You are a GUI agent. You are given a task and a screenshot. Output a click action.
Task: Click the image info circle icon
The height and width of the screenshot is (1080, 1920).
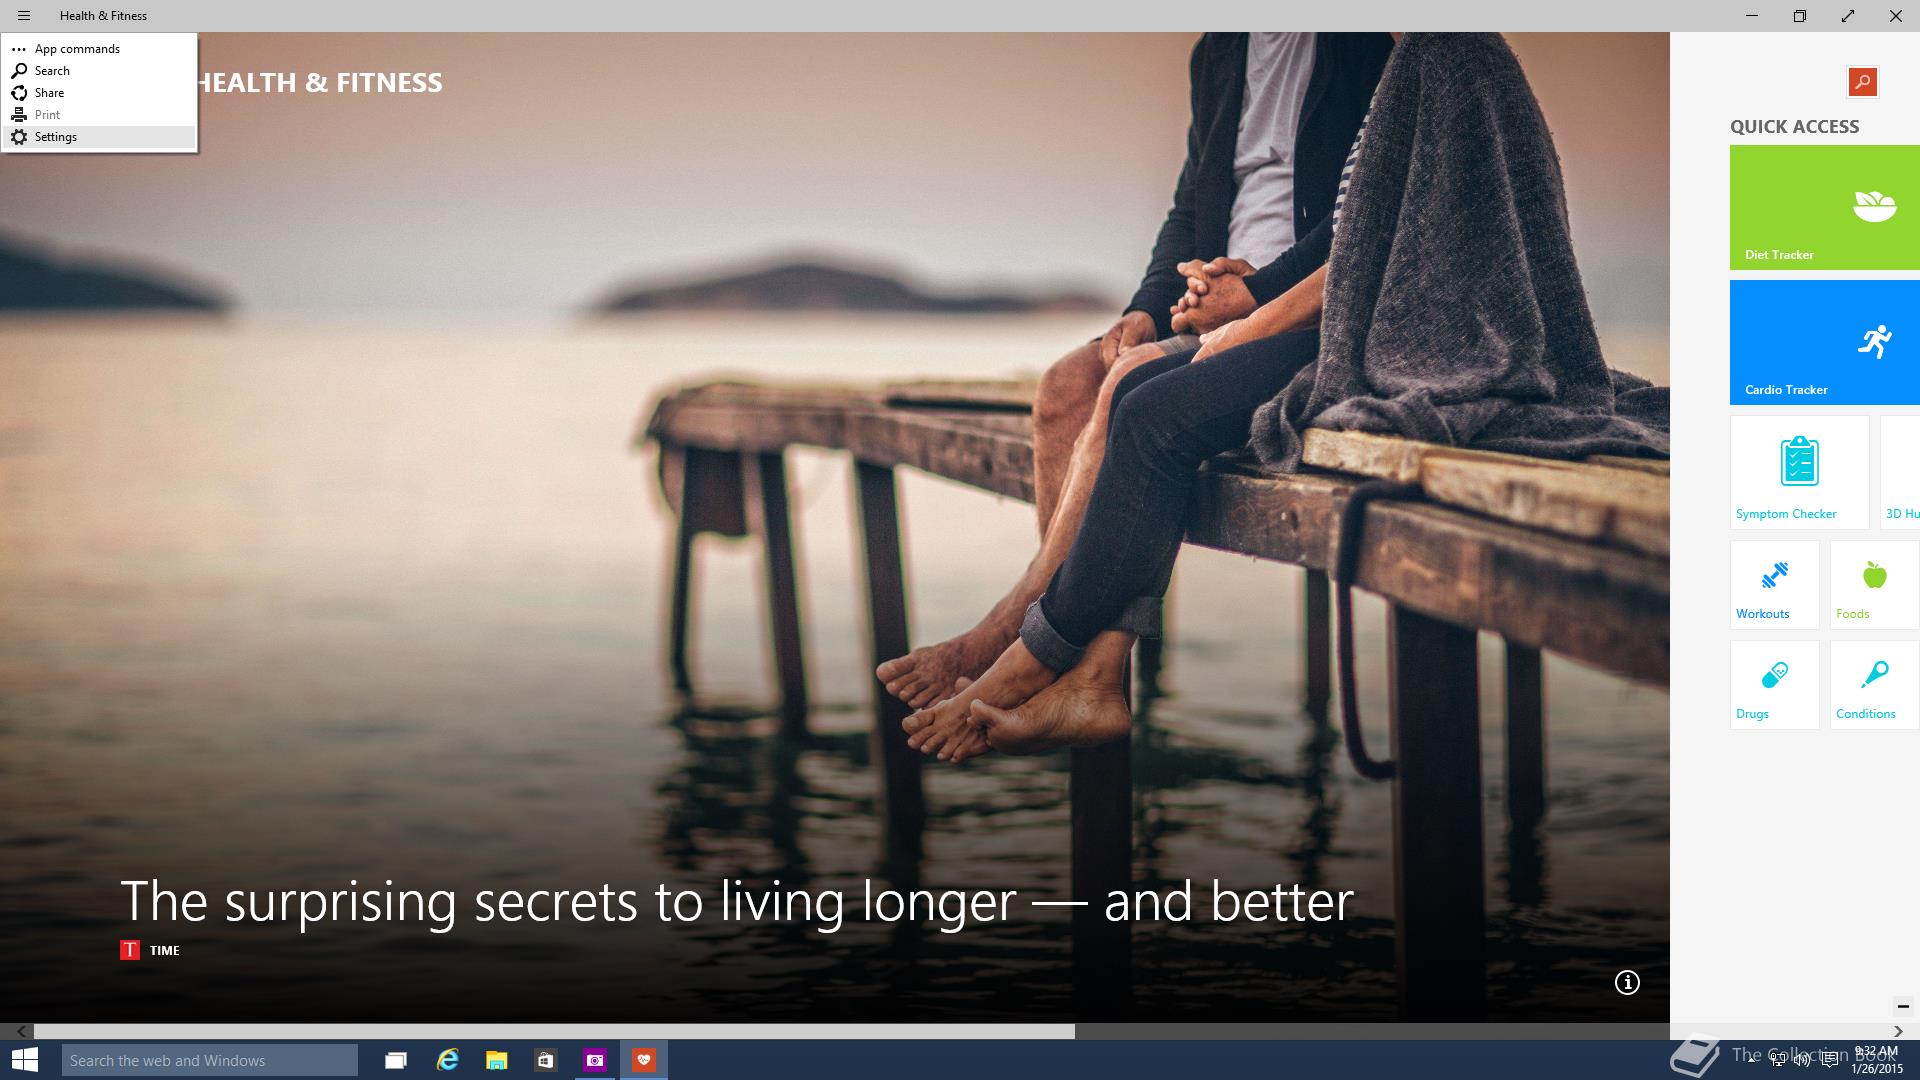click(1627, 983)
